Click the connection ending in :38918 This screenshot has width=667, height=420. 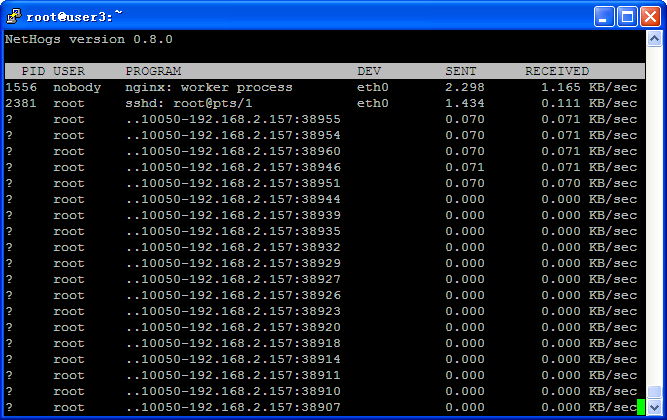point(233,343)
